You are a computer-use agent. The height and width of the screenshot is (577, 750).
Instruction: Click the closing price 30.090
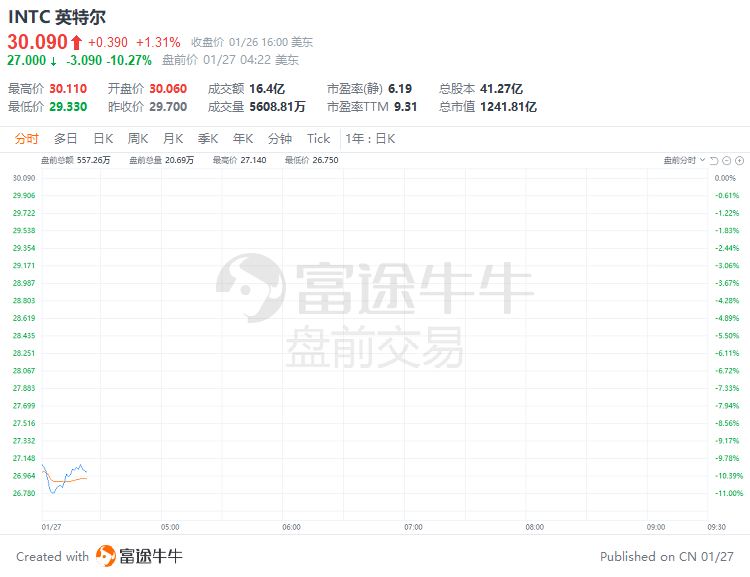(x=37, y=42)
